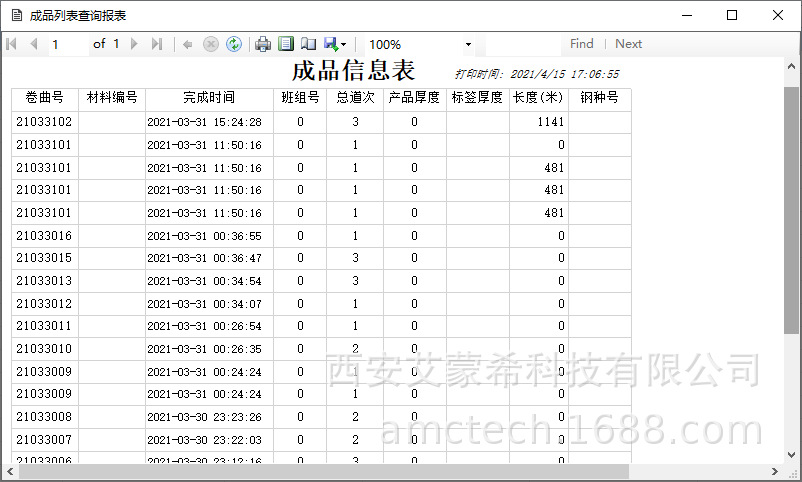Print the report
The width and height of the screenshot is (802, 482).
pyautogui.click(x=263, y=44)
